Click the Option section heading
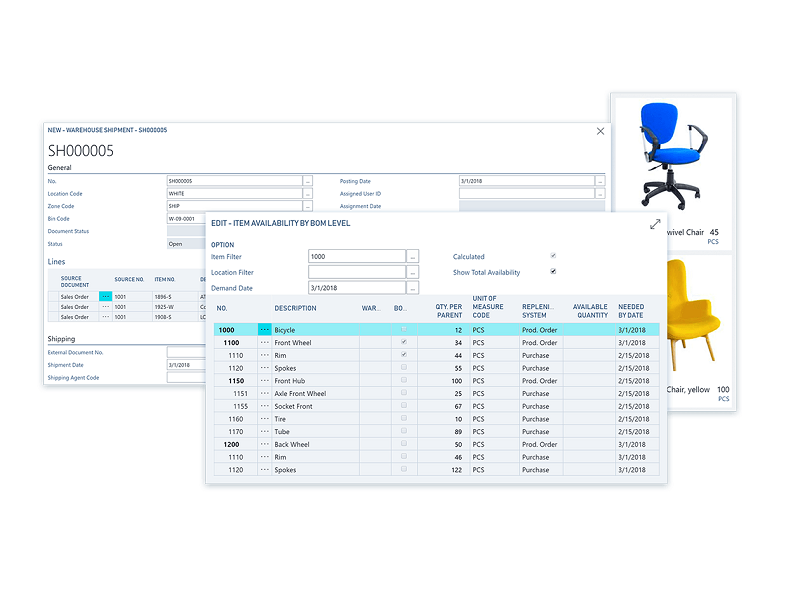 point(222,245)
